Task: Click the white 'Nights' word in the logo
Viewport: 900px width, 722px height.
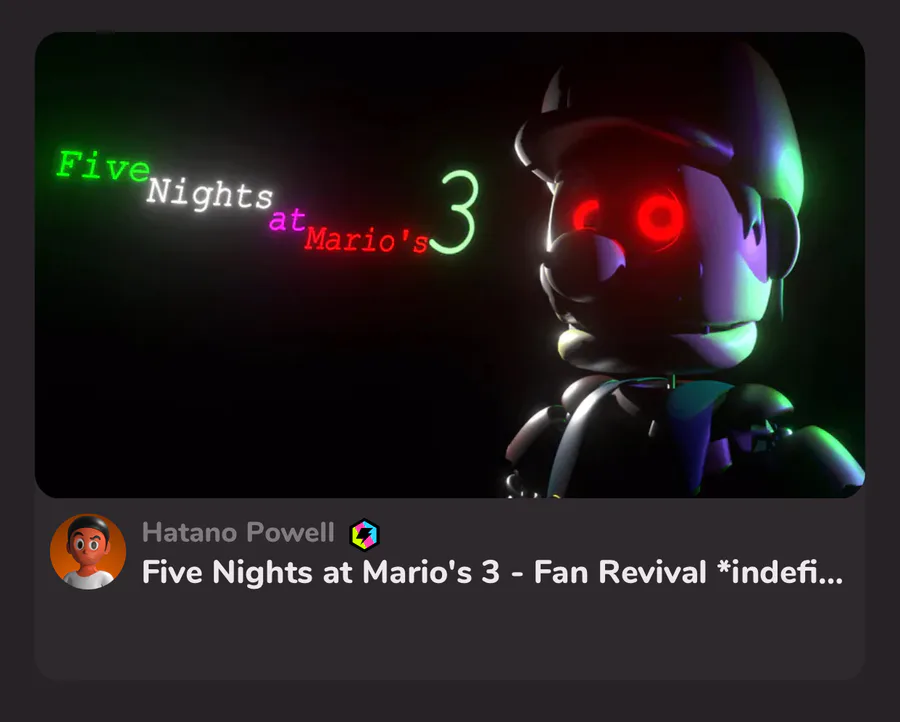Action: coord(210,194)
